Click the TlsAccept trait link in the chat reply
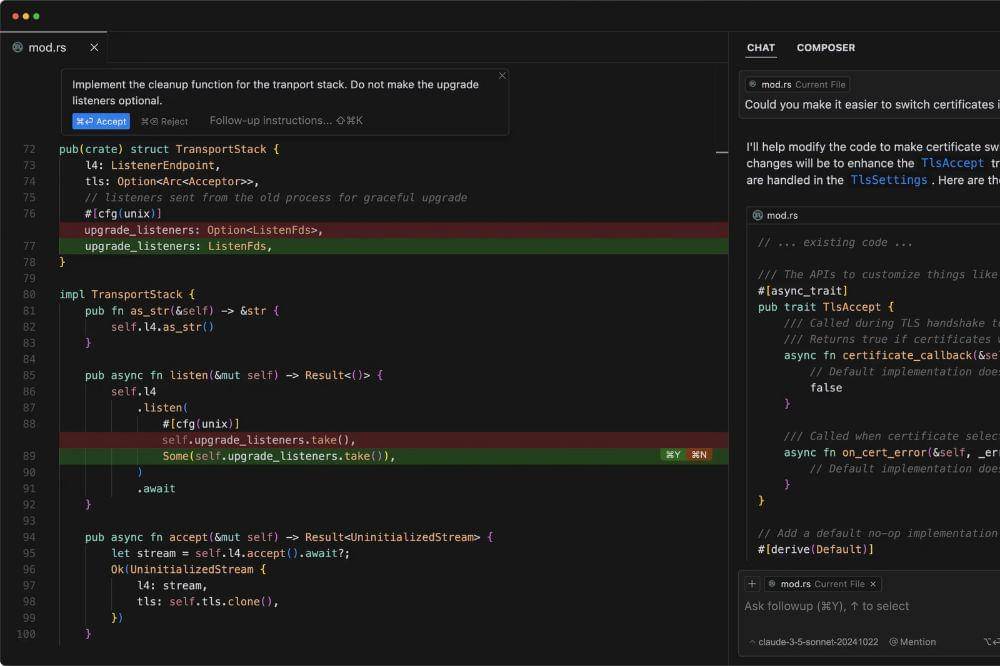 coord(952,163)
